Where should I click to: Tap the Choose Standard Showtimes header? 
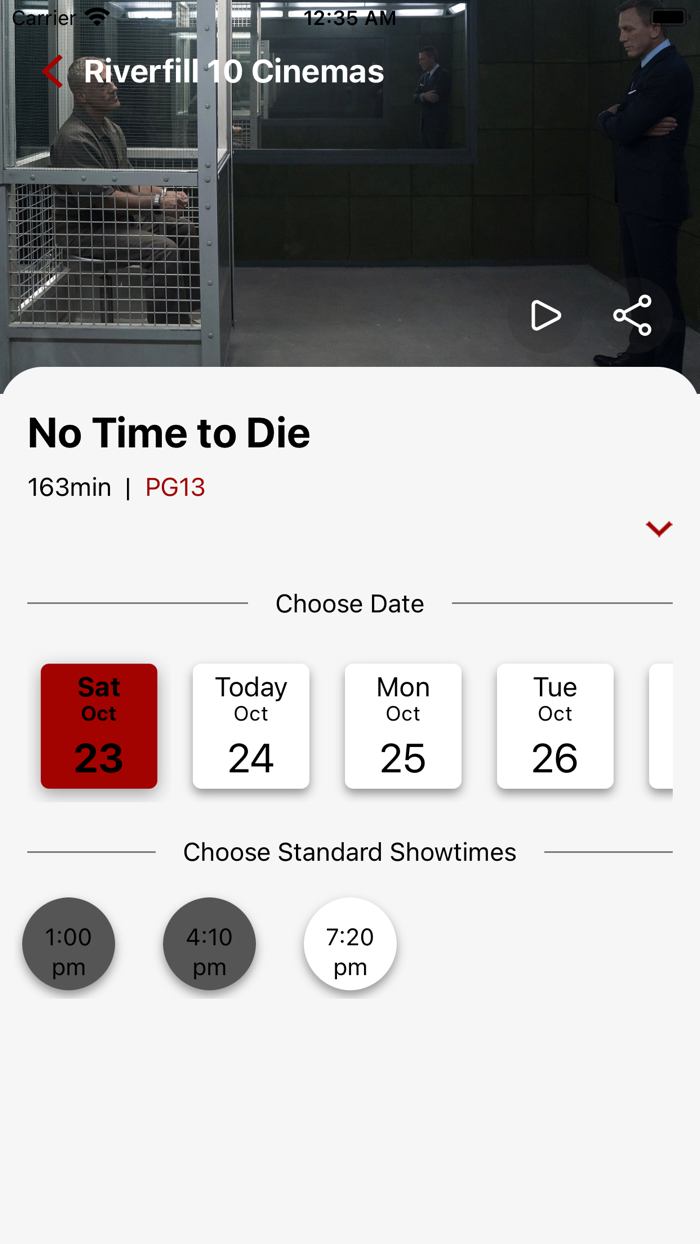coord(350,852)
